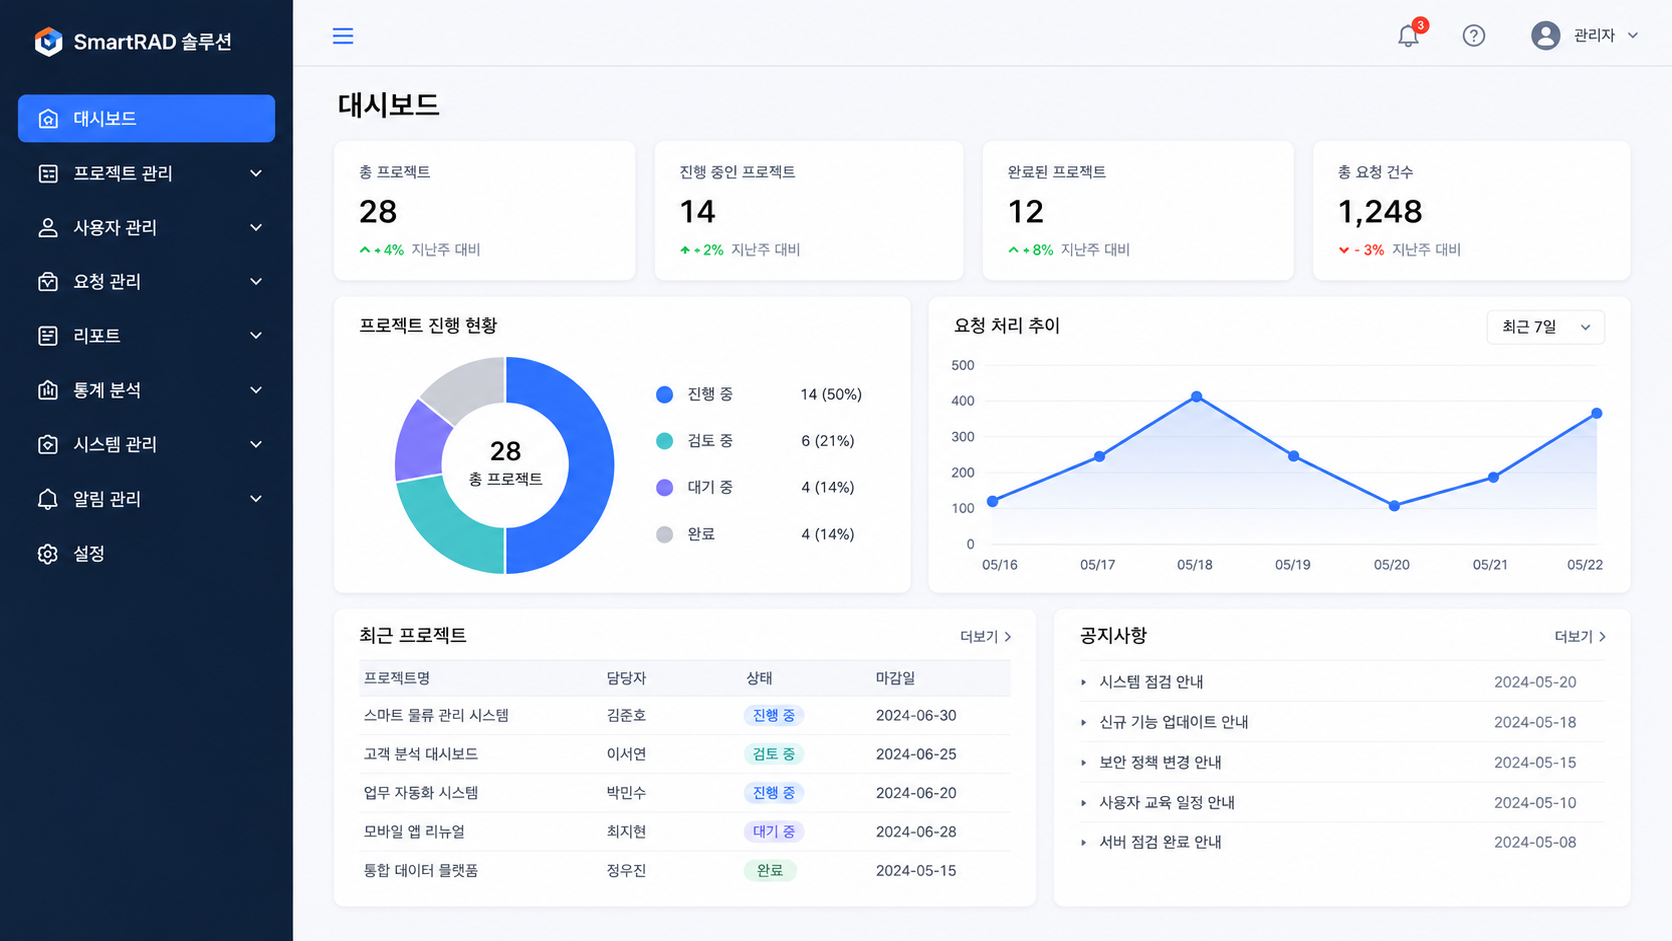Expand the 시스템 관리 submenu chevron
Image resolution: width=1672 pixels, height=941 pixels.
click(256, 444)
